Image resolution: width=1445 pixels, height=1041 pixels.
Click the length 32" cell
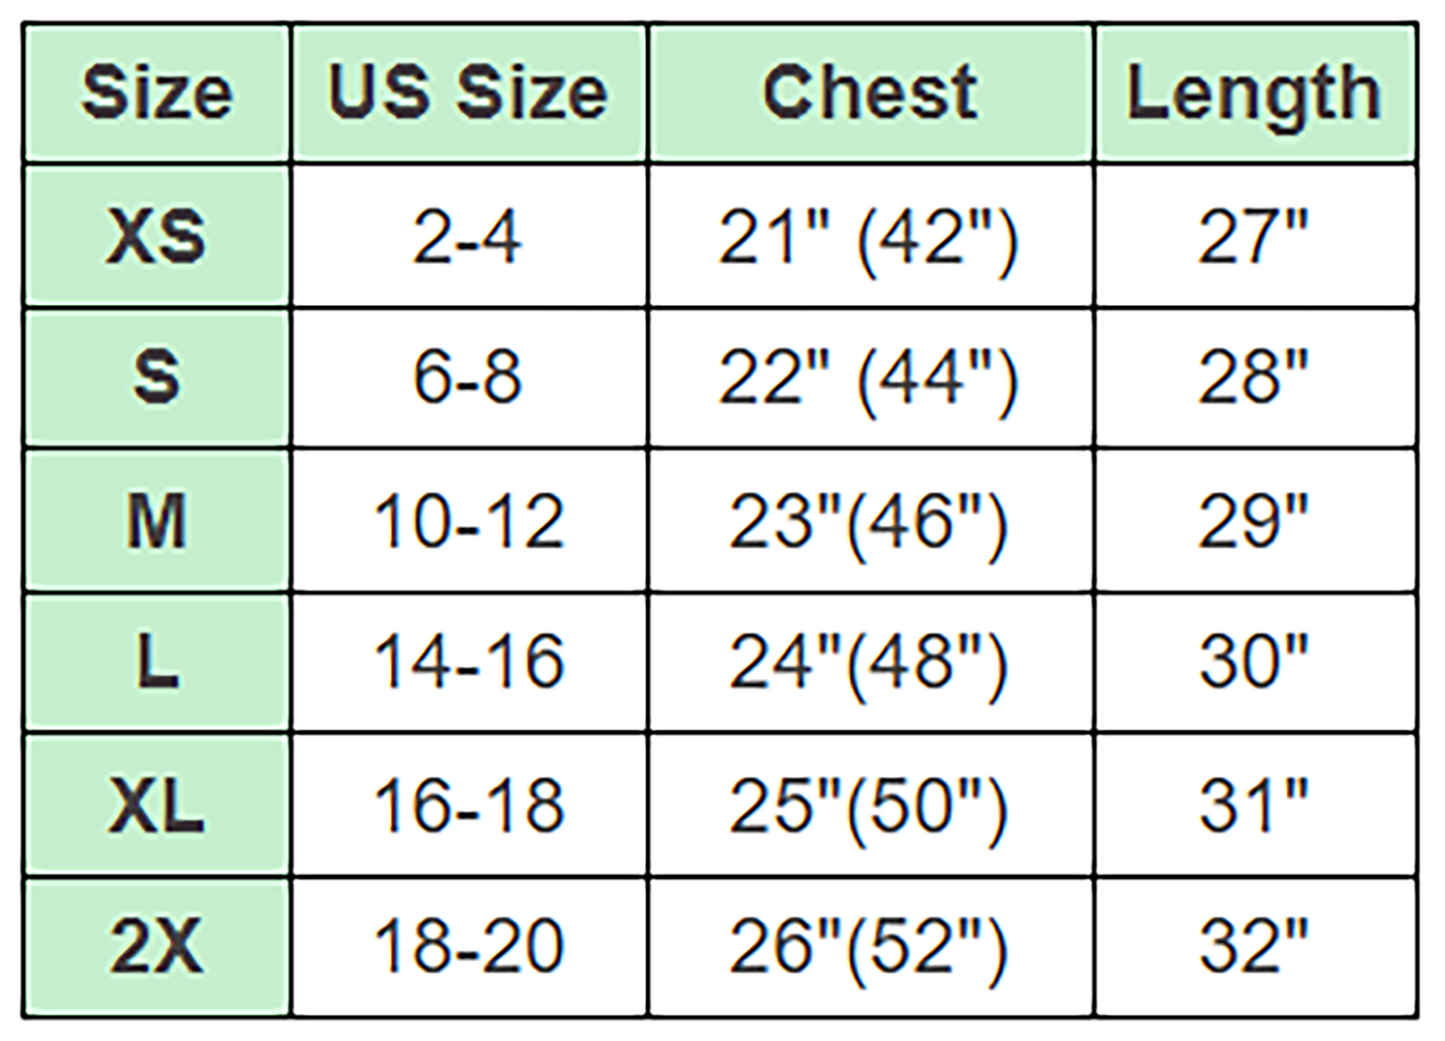[1254, 946]
